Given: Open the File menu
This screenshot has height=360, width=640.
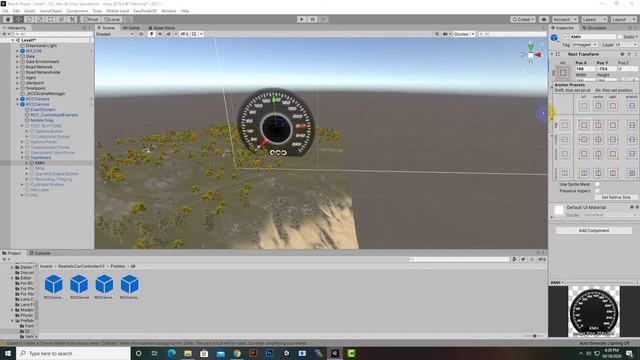Looking at the screenshot, I should [5, 11].
